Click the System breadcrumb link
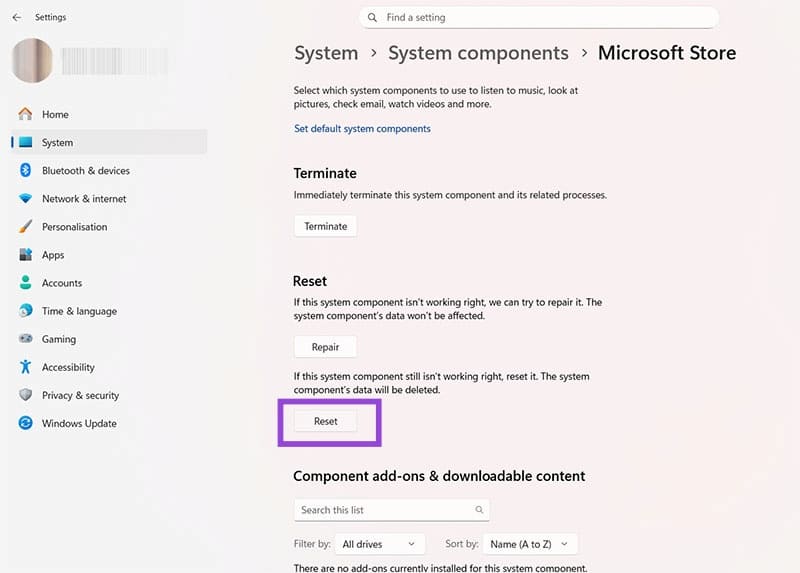 pyautogui.click(x=326, y=53)
